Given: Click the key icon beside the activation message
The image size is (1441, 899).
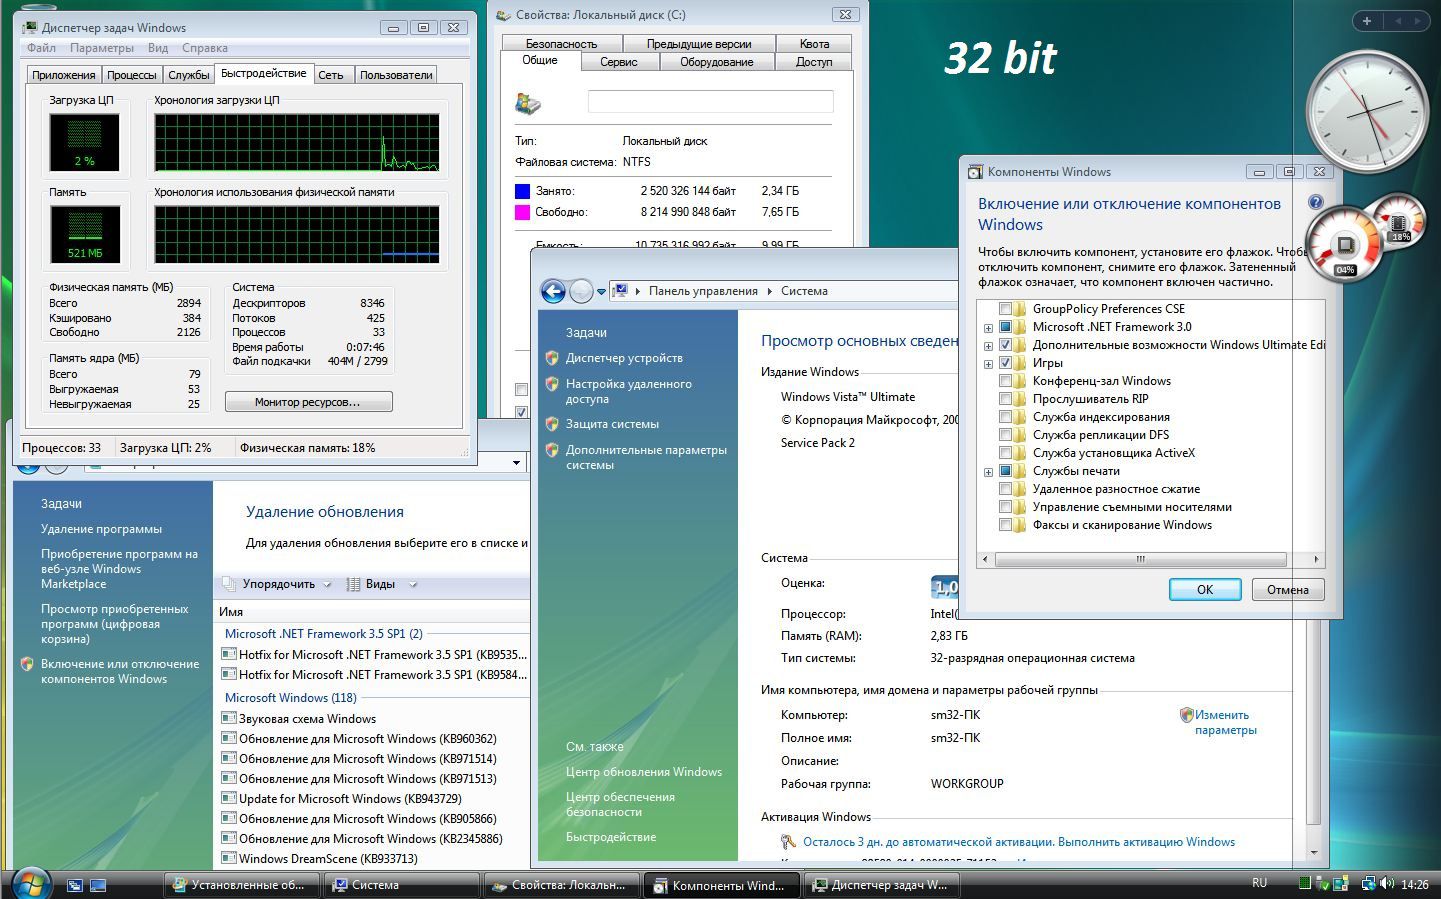Looking at the screenshot, I should (x=788, y=842).
